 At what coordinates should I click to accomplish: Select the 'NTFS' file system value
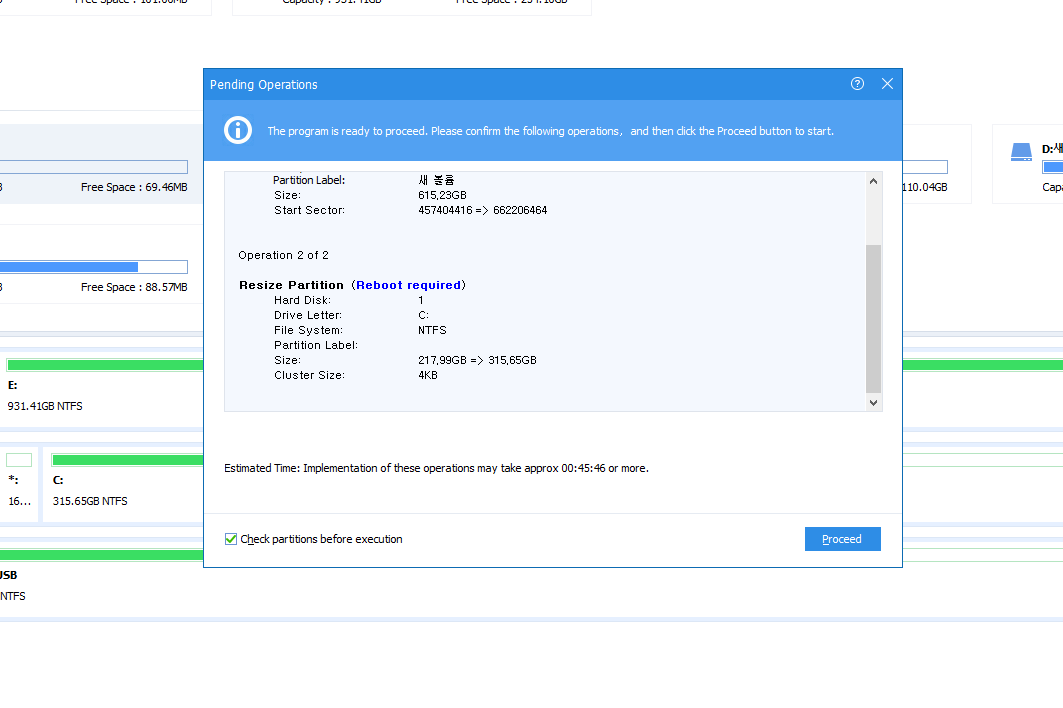(432, 330)
